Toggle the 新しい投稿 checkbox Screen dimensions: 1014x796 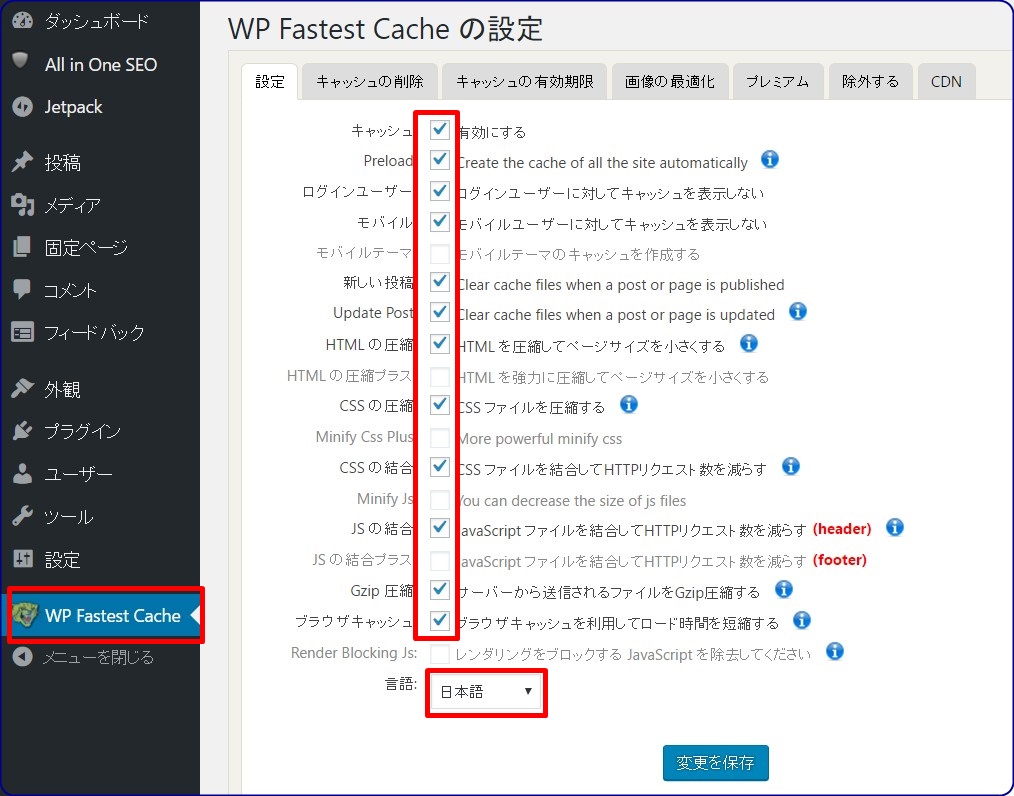(440, 282)
